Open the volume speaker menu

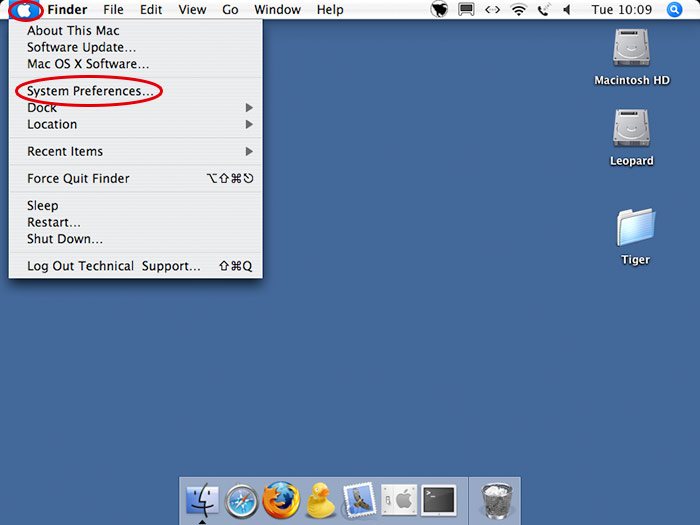tap(567, 9)
